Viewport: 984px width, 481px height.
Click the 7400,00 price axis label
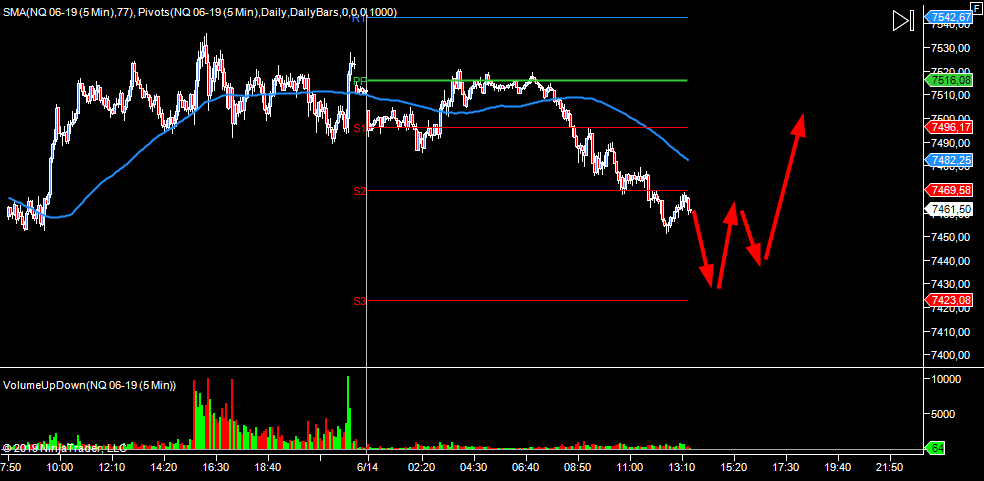point(953,355)
